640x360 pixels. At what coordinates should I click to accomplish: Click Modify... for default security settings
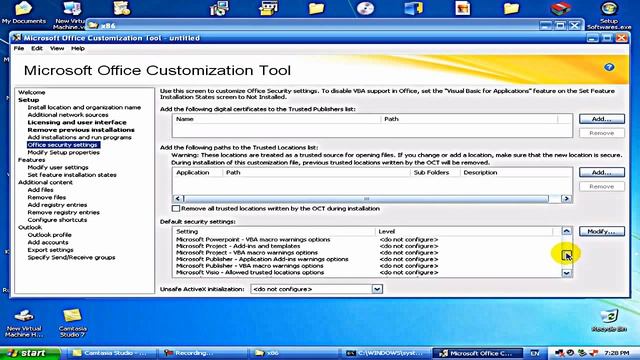click(602, 231)
